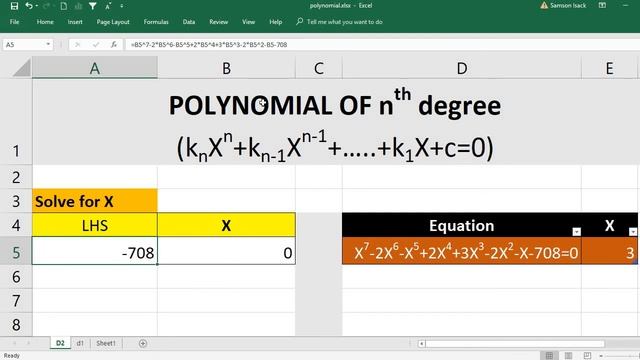Open Customize Quick Access Toolbar dropdown
Screen dimensions: 640x360
point(122,6)
